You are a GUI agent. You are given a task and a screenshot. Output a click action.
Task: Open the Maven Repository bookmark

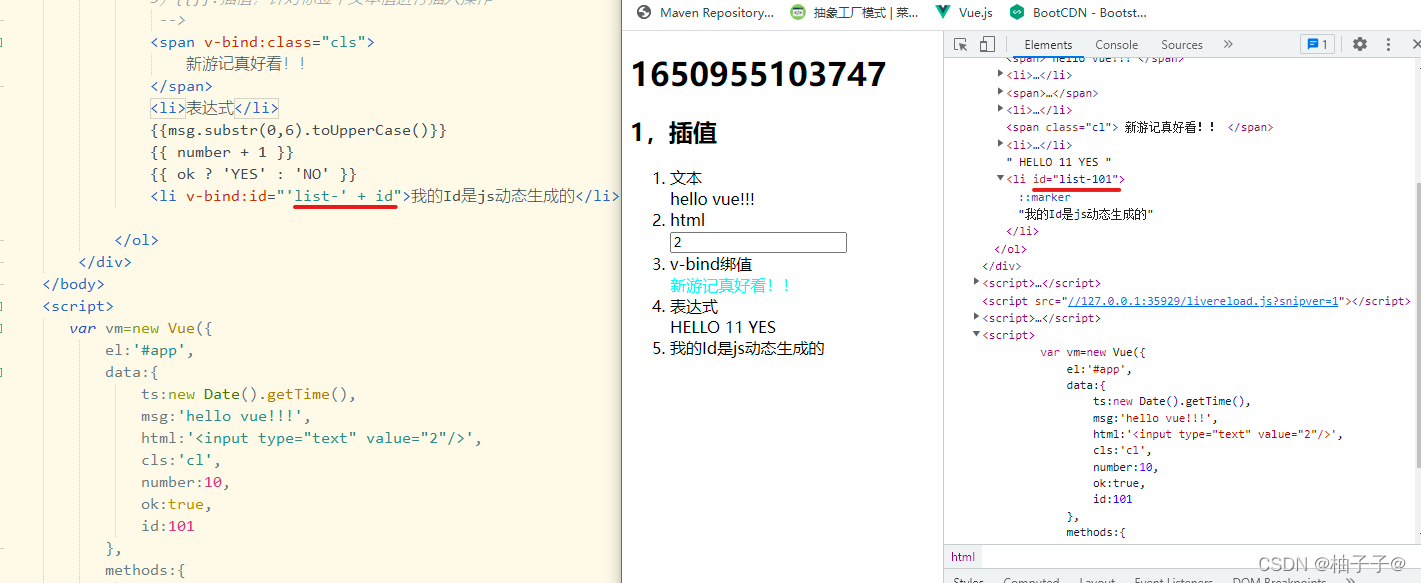[x=705, y=13]
